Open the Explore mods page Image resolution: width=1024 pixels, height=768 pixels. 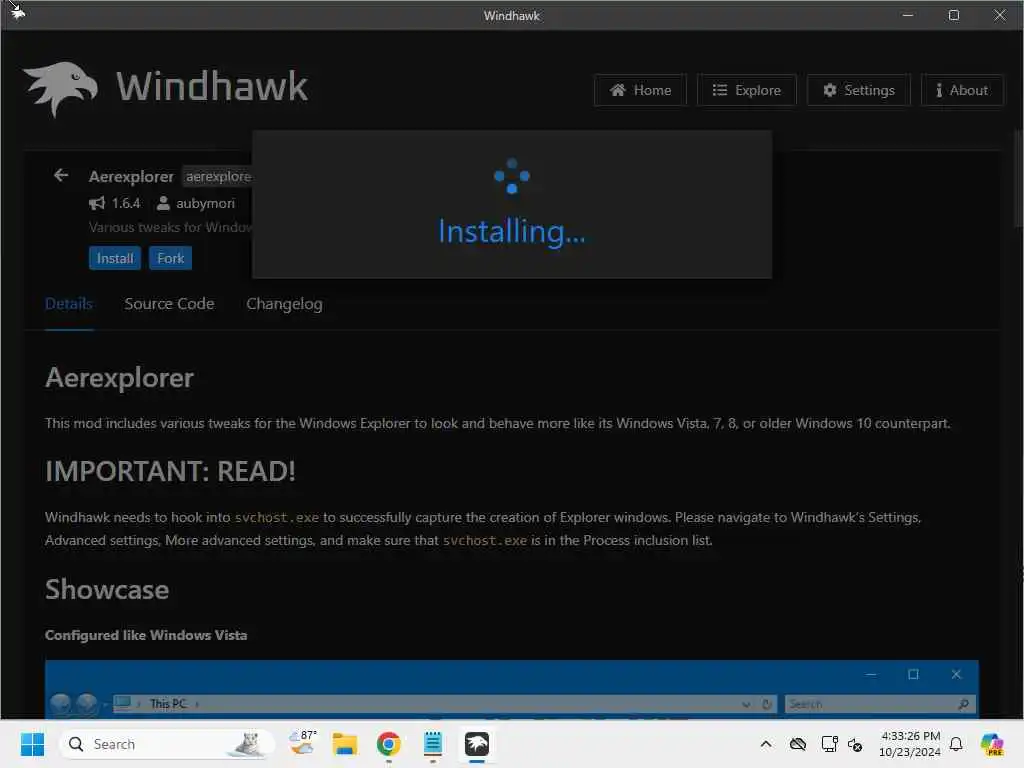pyautogui.click(x=746, y=90)
